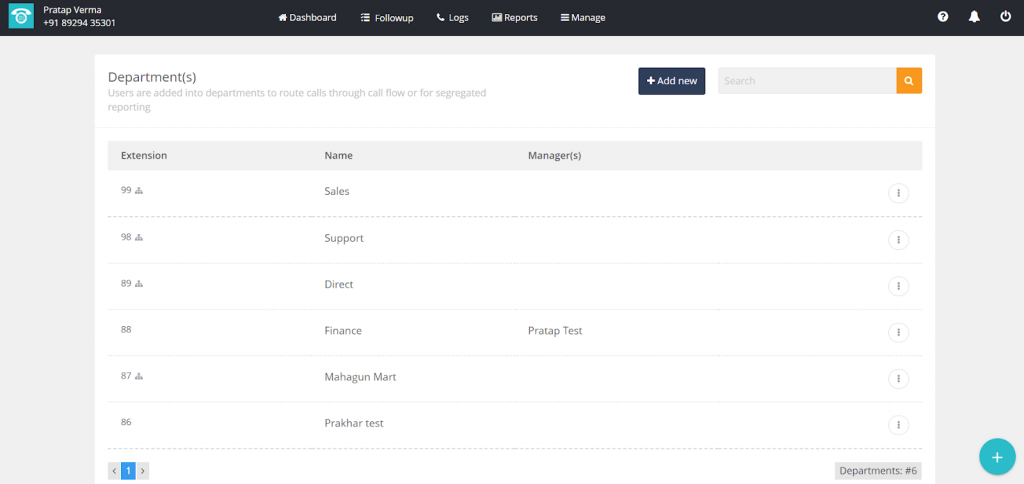
Task: Select page 1 in pagination
Action: point(129,471)
